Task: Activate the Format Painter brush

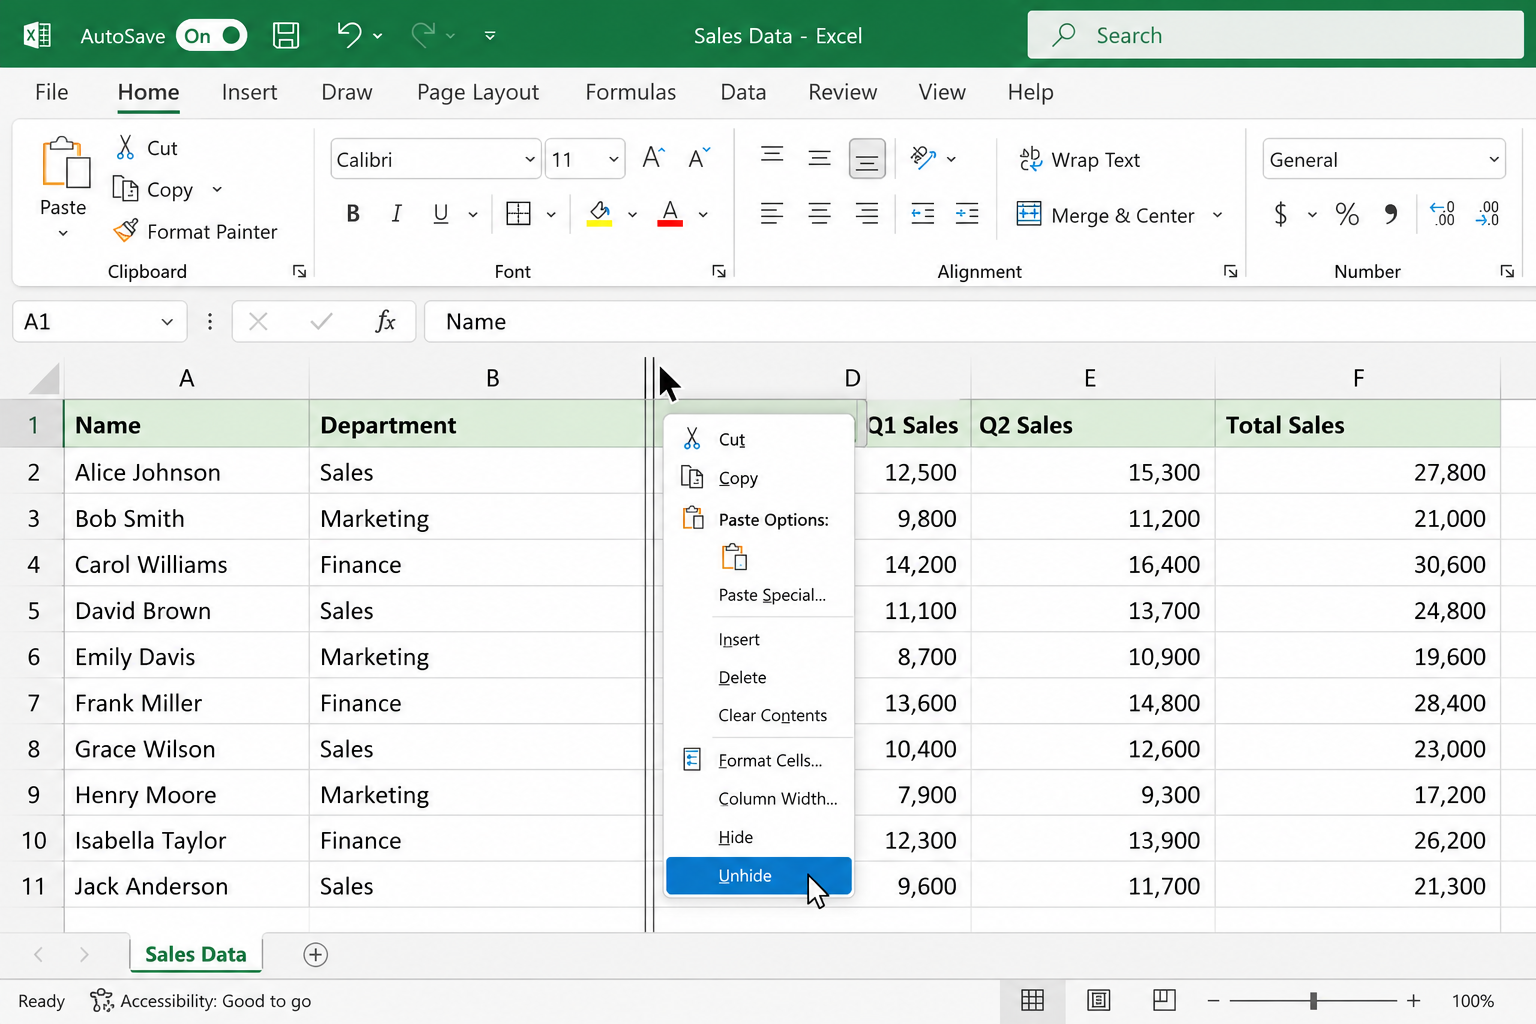Action: tap(126, 231)
